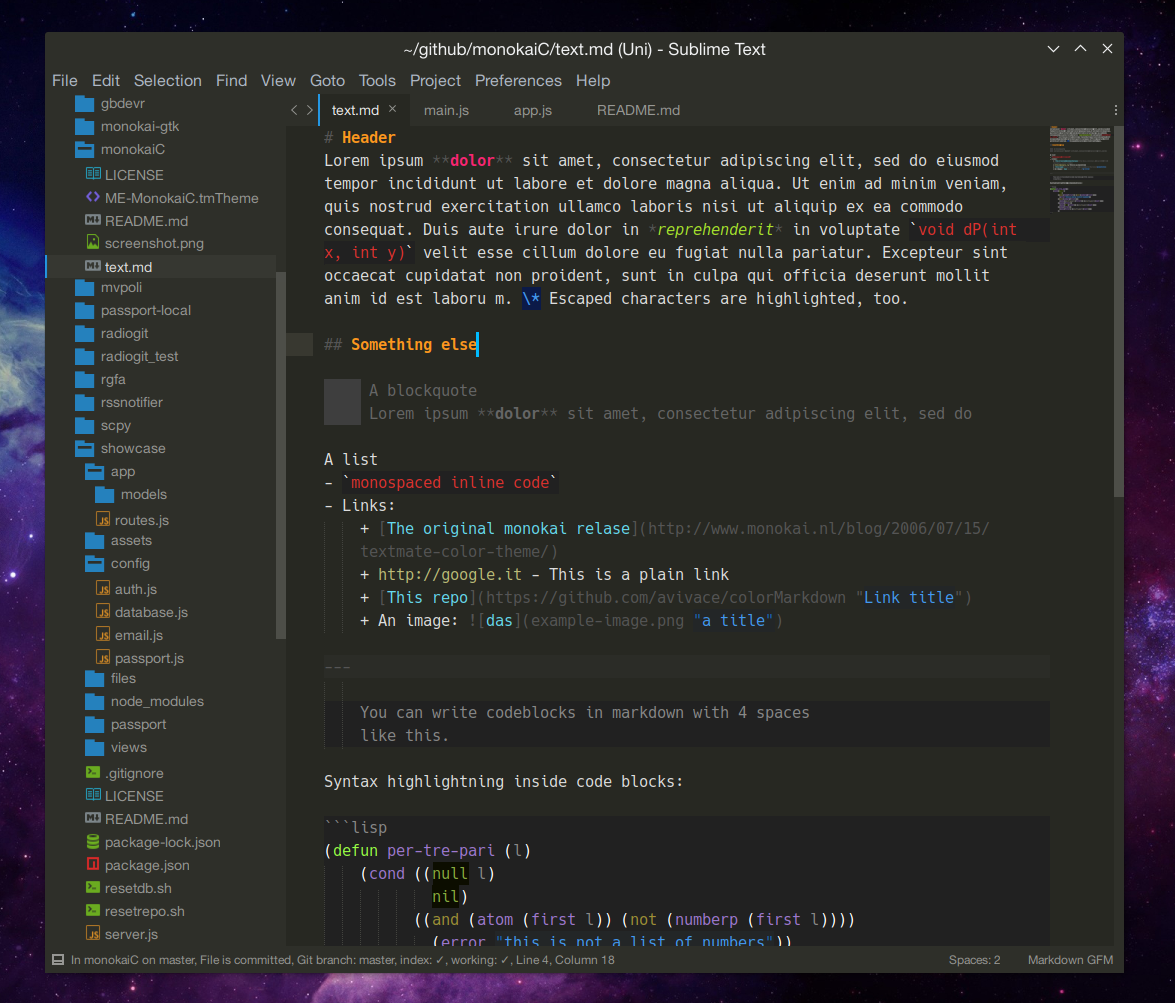This screenshot has width=1175, height=1003.
Task: Expand the mvpoli folder
Action: tap(84, 287)
